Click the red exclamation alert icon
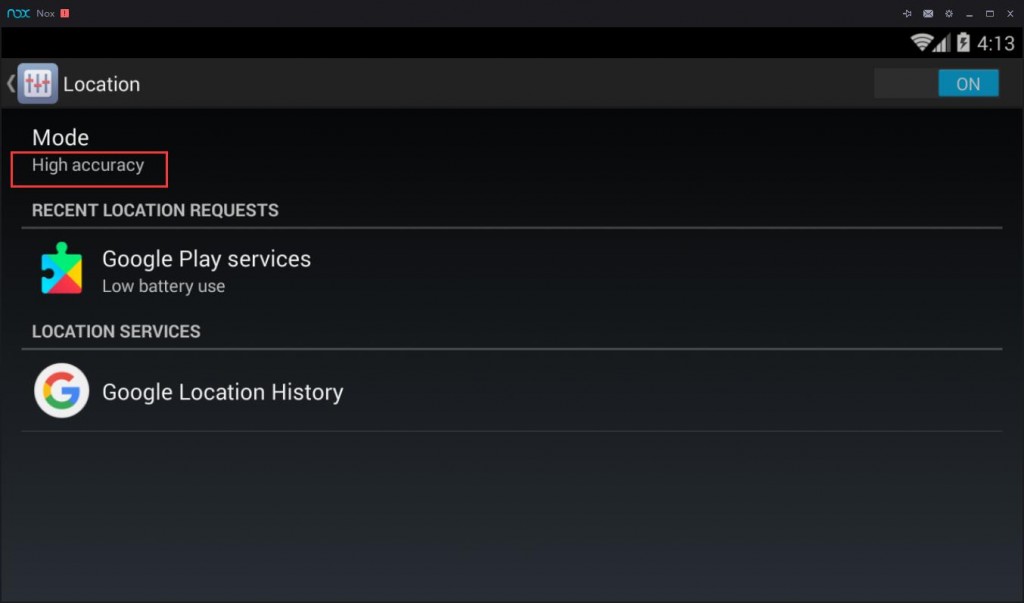 pos(65,14)
